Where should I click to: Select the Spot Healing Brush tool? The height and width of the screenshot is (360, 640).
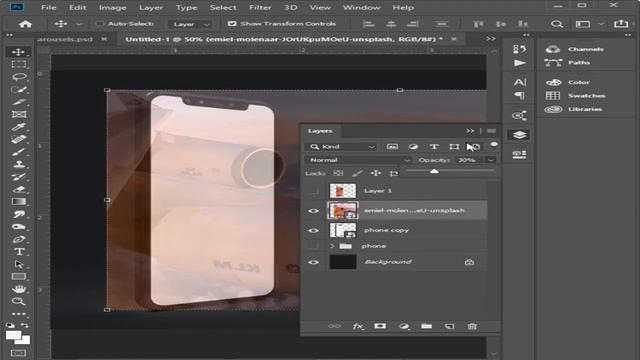[x=18, y=139]
